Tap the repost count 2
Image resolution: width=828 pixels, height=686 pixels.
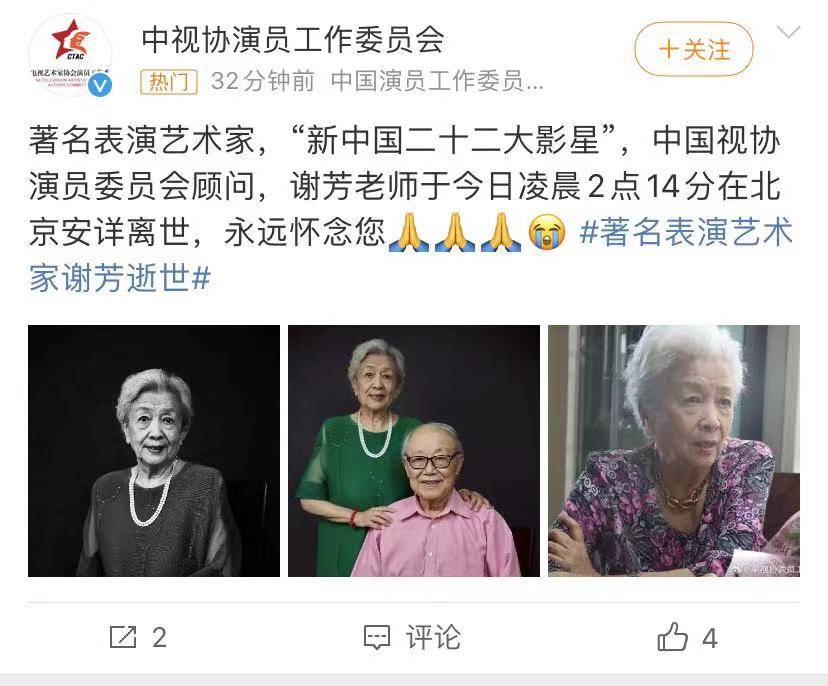click(159, 637)
